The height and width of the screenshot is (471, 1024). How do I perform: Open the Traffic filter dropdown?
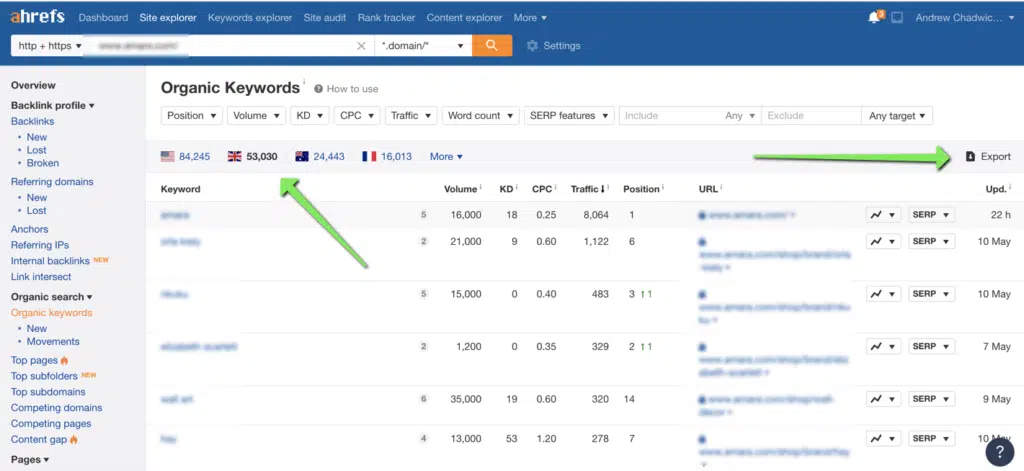point(411,116)
